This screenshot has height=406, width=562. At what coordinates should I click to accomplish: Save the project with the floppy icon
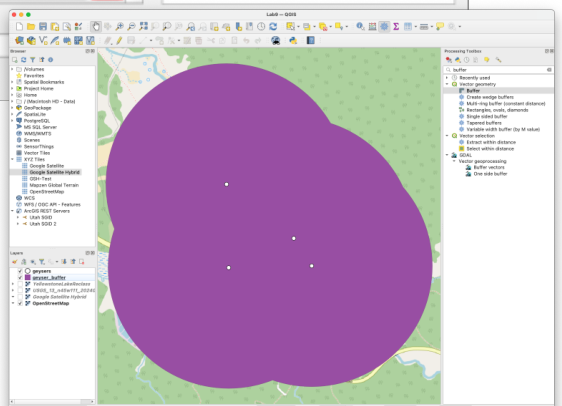(43, 27)
